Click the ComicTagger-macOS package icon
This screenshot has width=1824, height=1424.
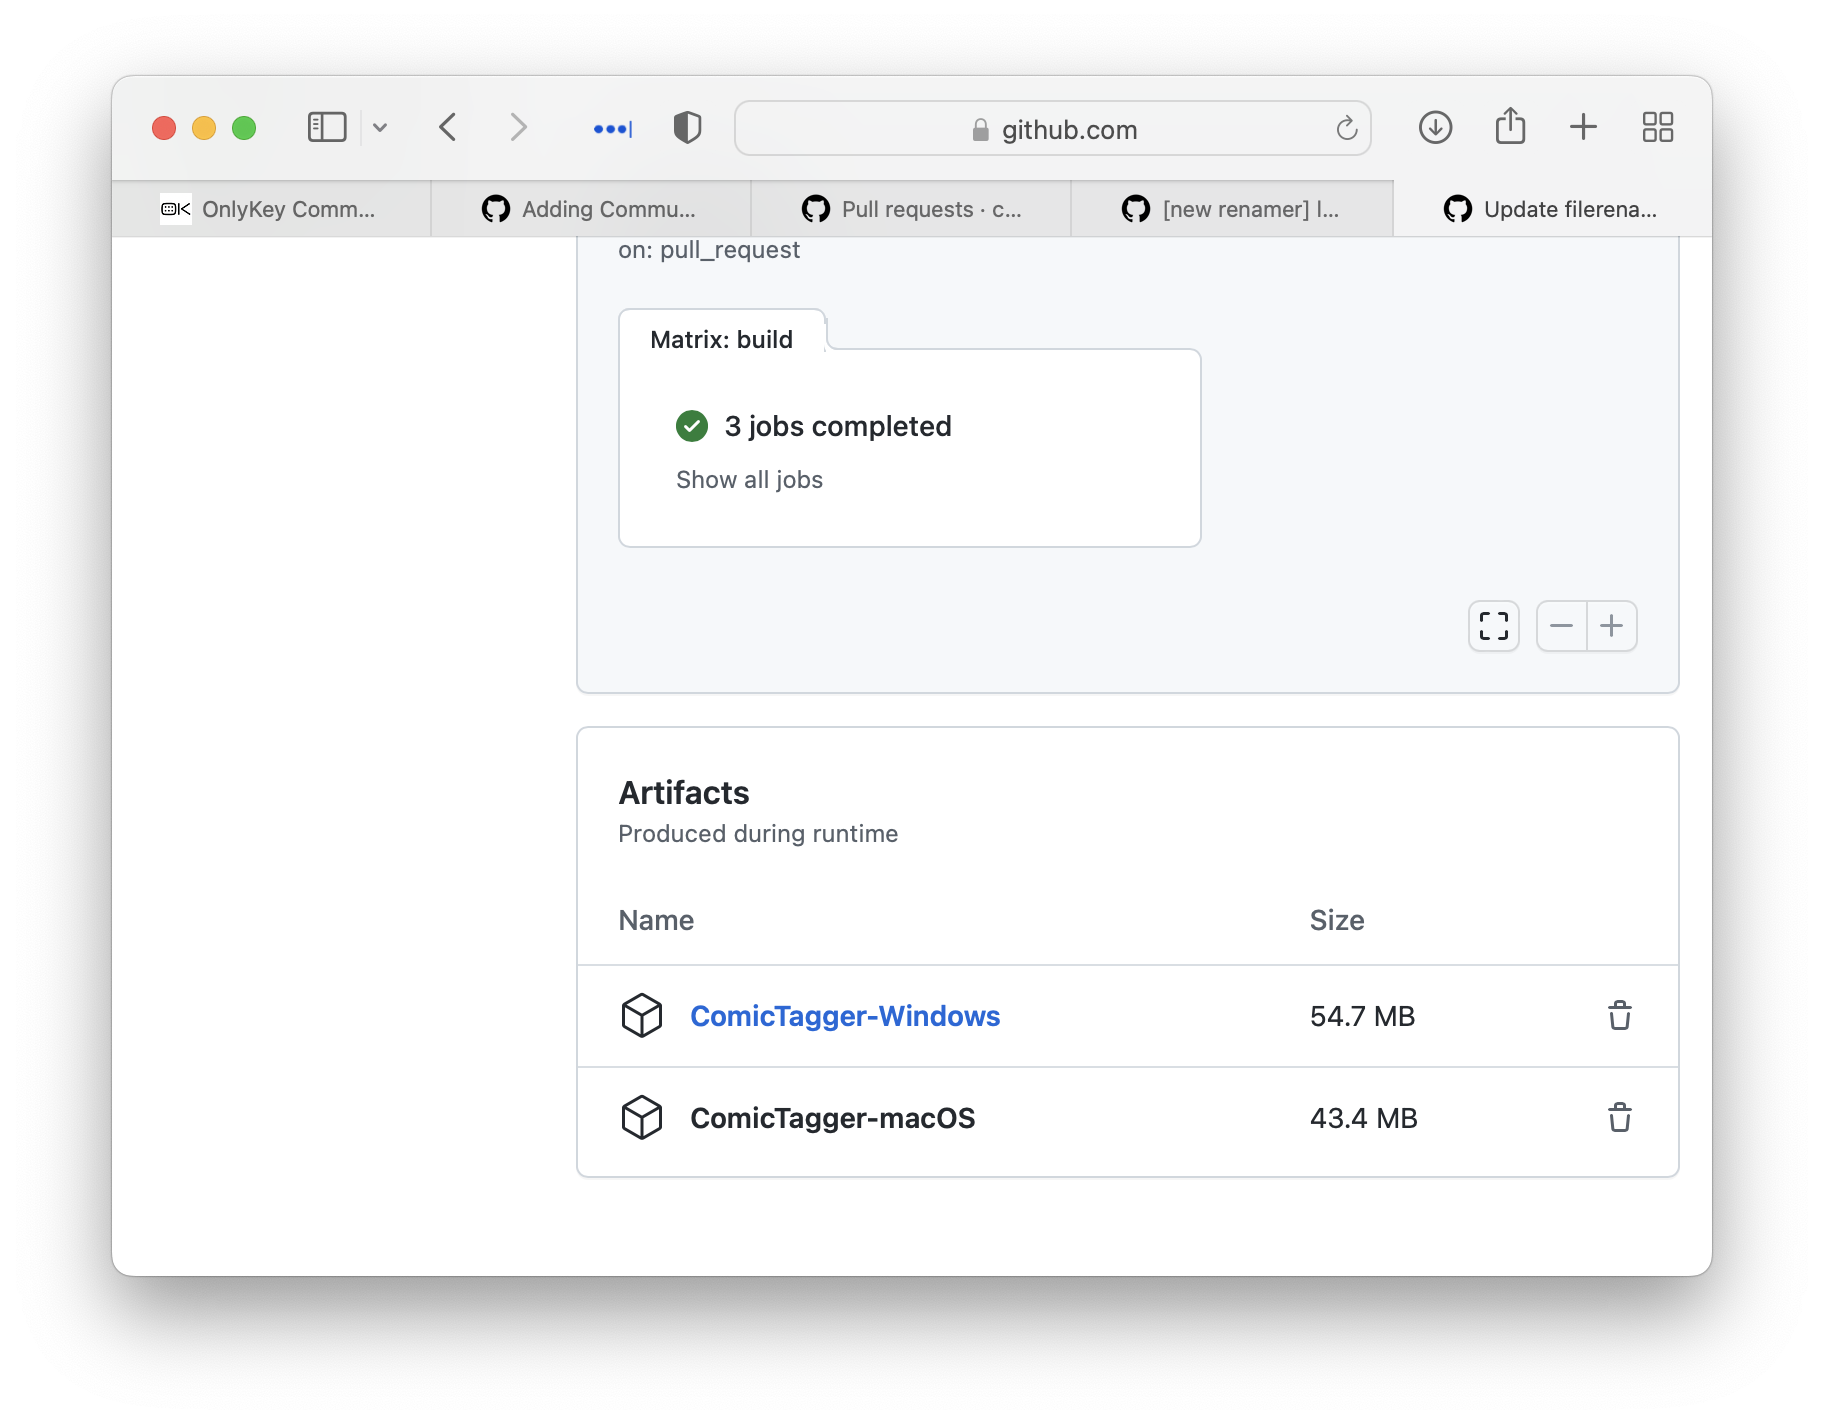[x=643, y=1118]
